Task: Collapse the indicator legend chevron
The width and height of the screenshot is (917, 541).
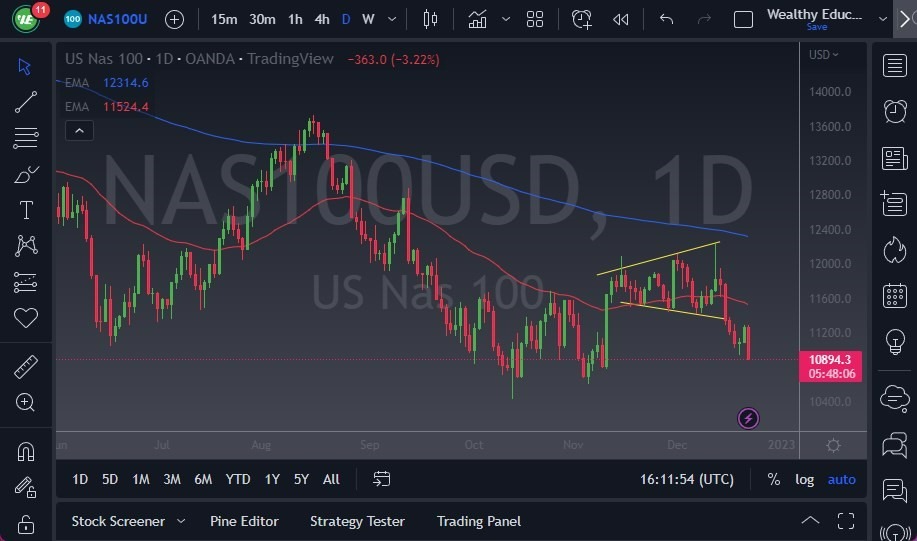Action: pos(79,130)
